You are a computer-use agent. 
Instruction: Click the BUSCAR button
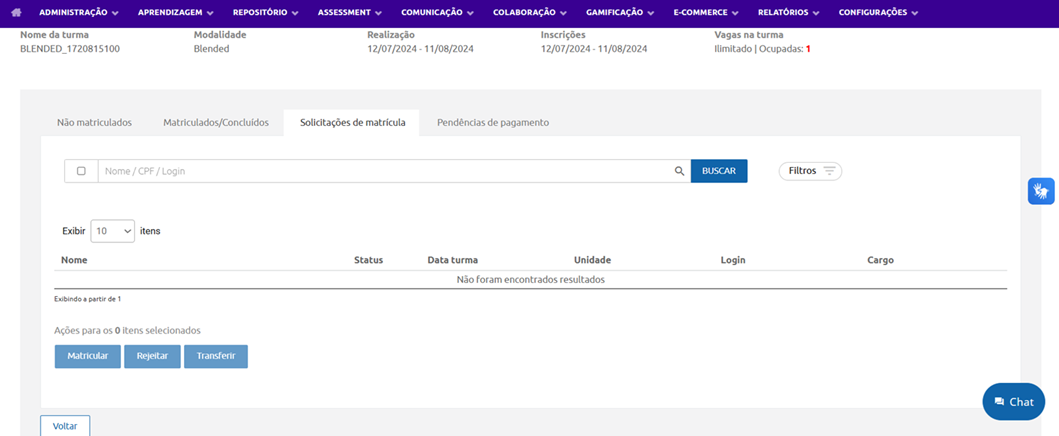coord(719,171)
